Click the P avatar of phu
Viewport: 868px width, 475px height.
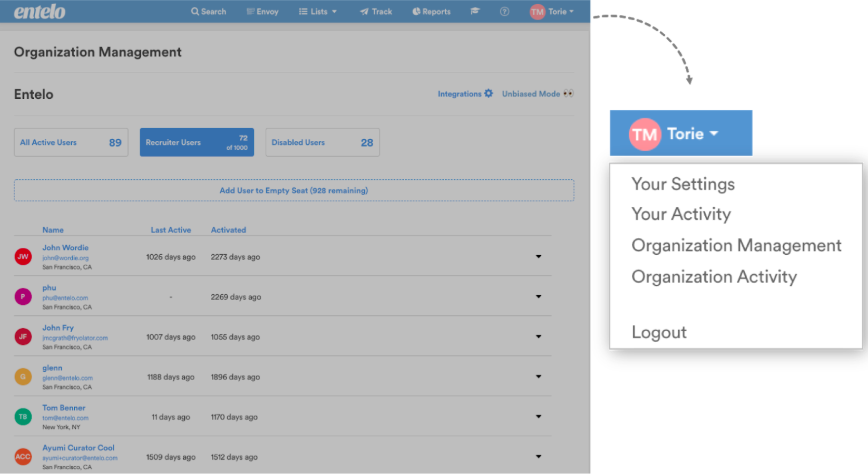[23, 297]
